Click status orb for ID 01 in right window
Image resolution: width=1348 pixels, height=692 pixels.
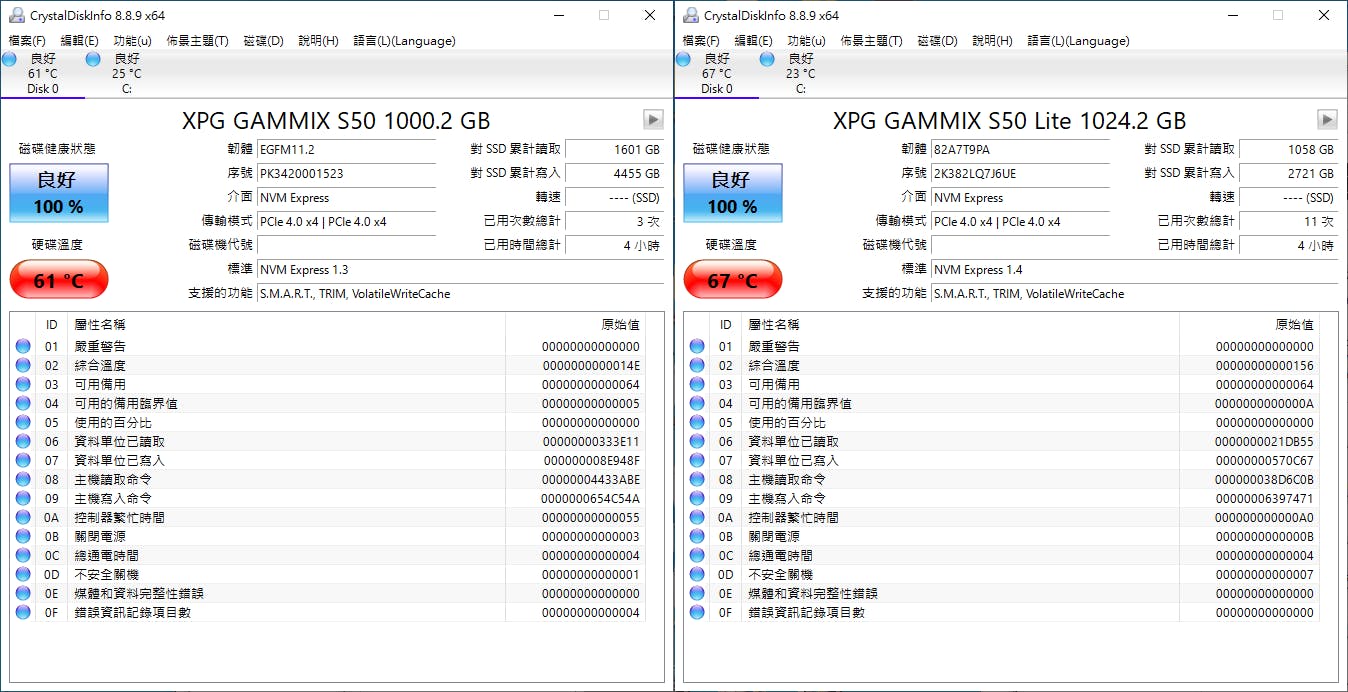(697, 346)
